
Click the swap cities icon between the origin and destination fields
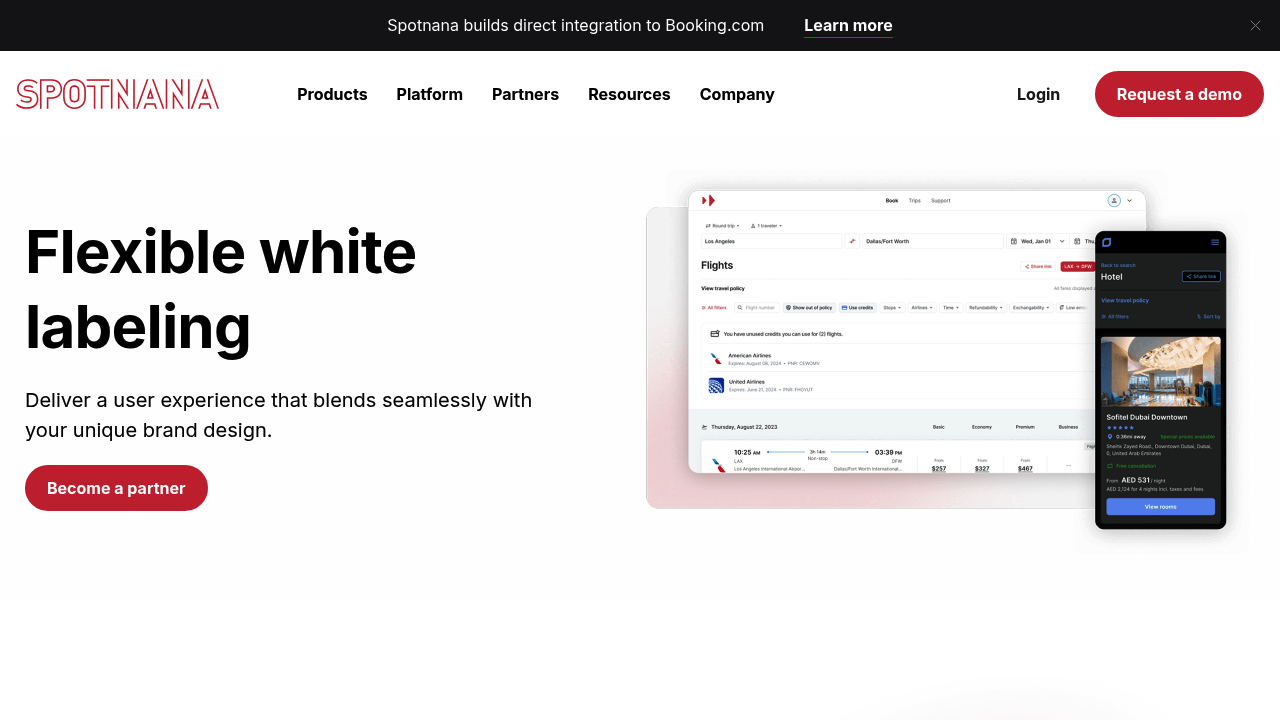pos(852,241)
